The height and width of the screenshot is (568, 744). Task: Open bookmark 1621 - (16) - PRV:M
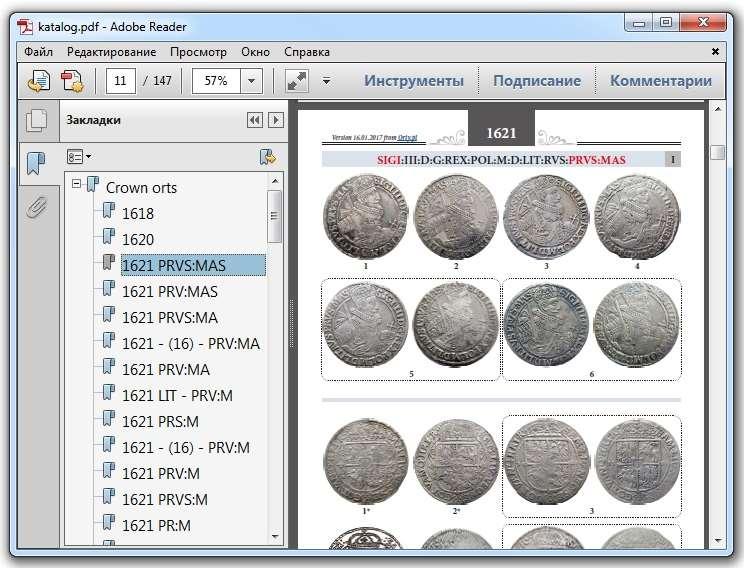click(x=186, y=447)
